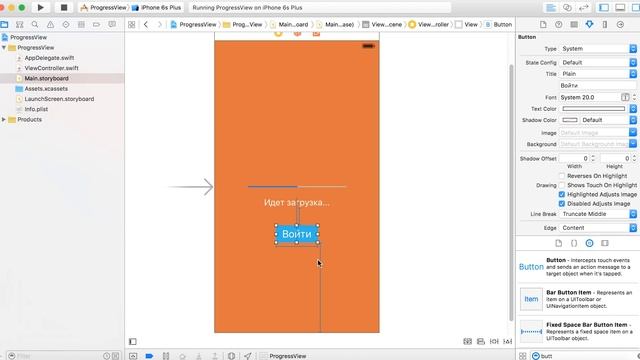
Task: Select the Идет загрузка label
Action: 297,202
